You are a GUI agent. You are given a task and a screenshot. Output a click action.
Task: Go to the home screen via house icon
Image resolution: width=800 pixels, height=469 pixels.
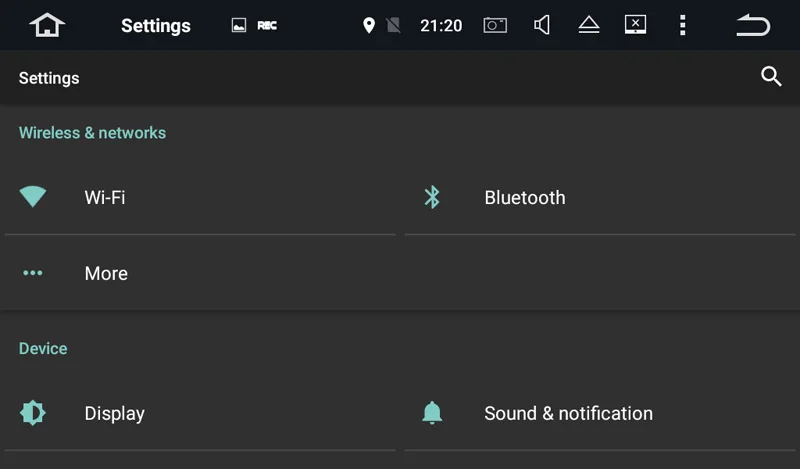(x=47, y=25)
